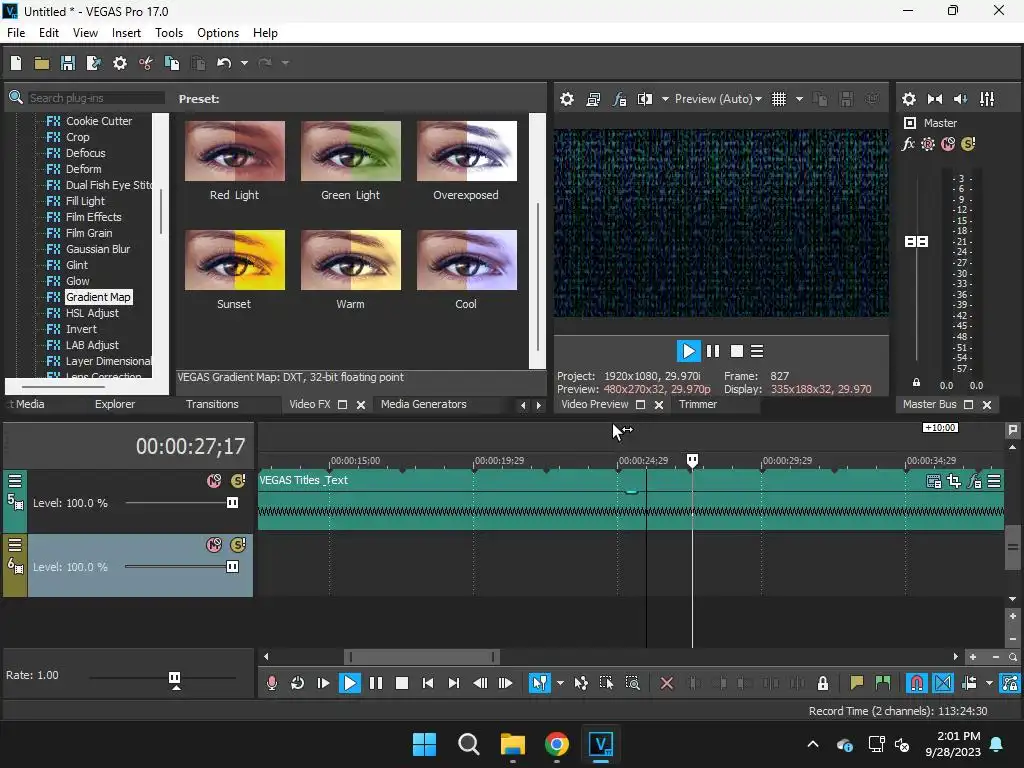
Task: Choose the Cool preset thumbnail
Action: (466, 260)
